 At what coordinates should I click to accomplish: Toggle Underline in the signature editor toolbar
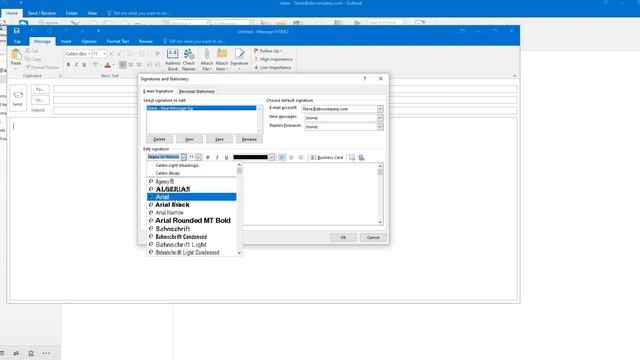pyautogui.click(x=227, y=157)
